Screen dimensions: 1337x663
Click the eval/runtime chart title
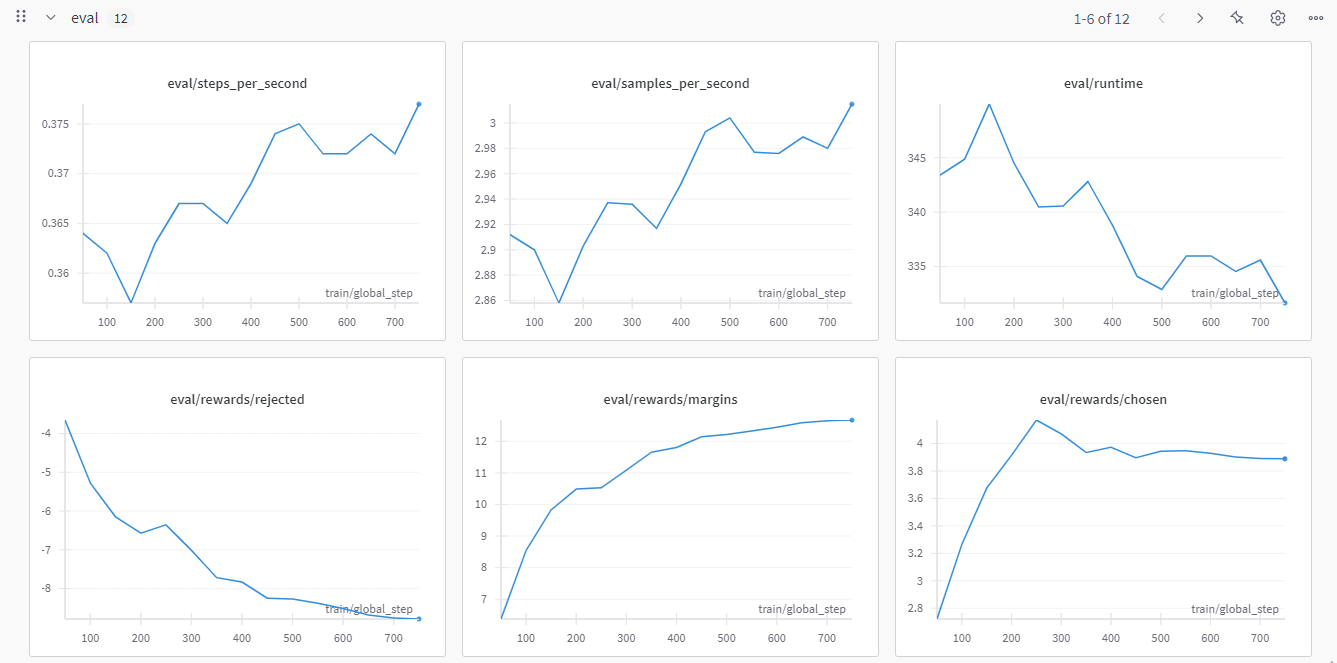pyautogui.click(x=1103, y=84)
